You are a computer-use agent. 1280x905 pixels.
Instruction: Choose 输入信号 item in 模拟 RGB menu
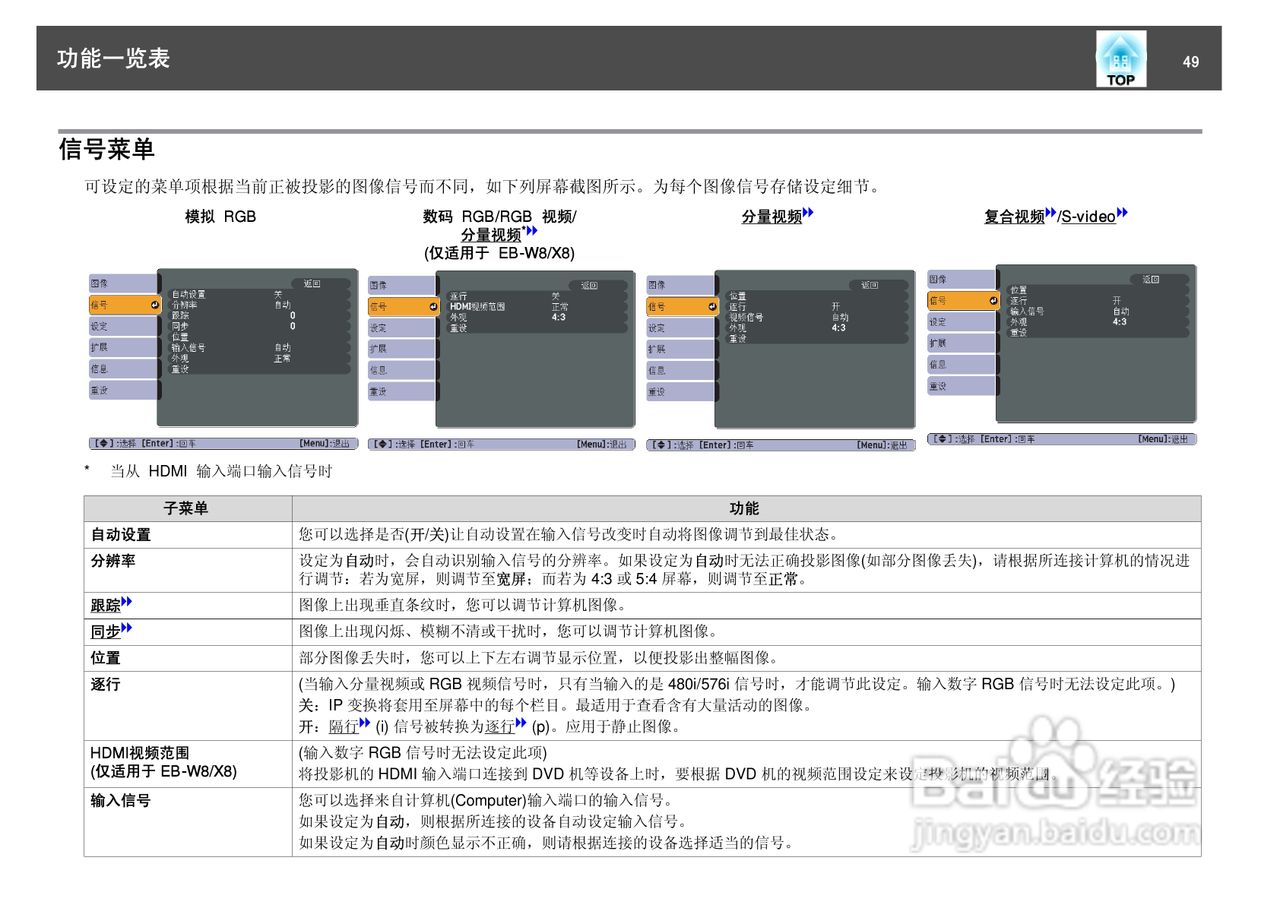(188, 347)
